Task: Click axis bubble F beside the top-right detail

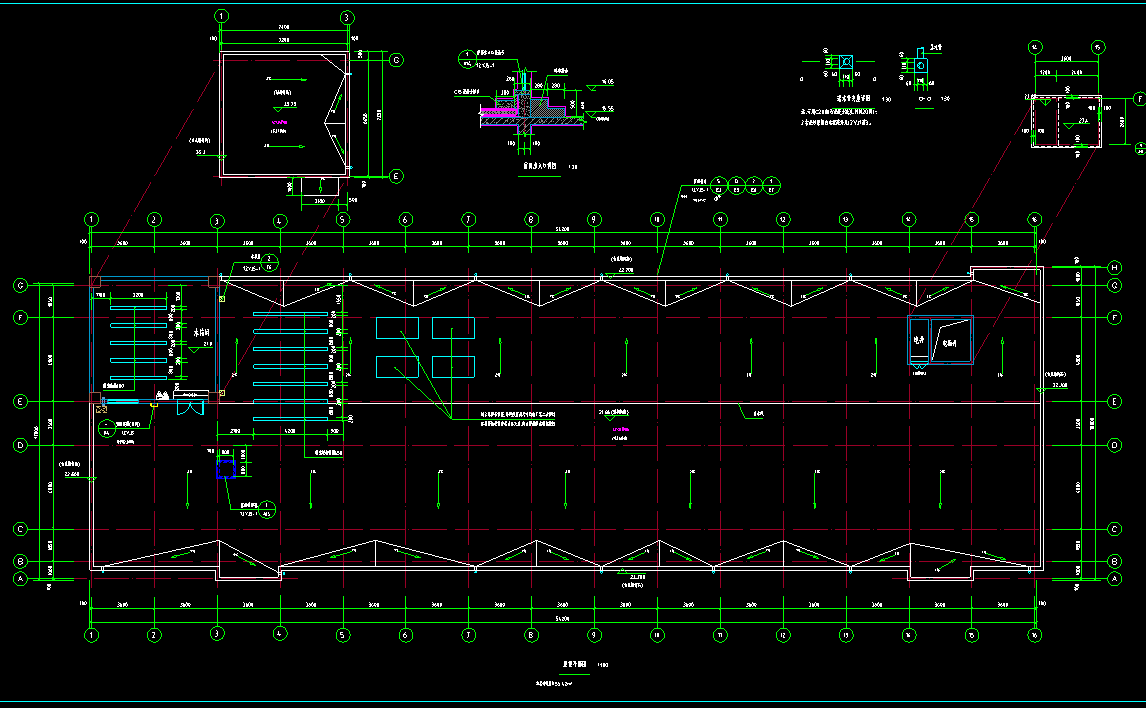Action: click(x=1138, y=98)
